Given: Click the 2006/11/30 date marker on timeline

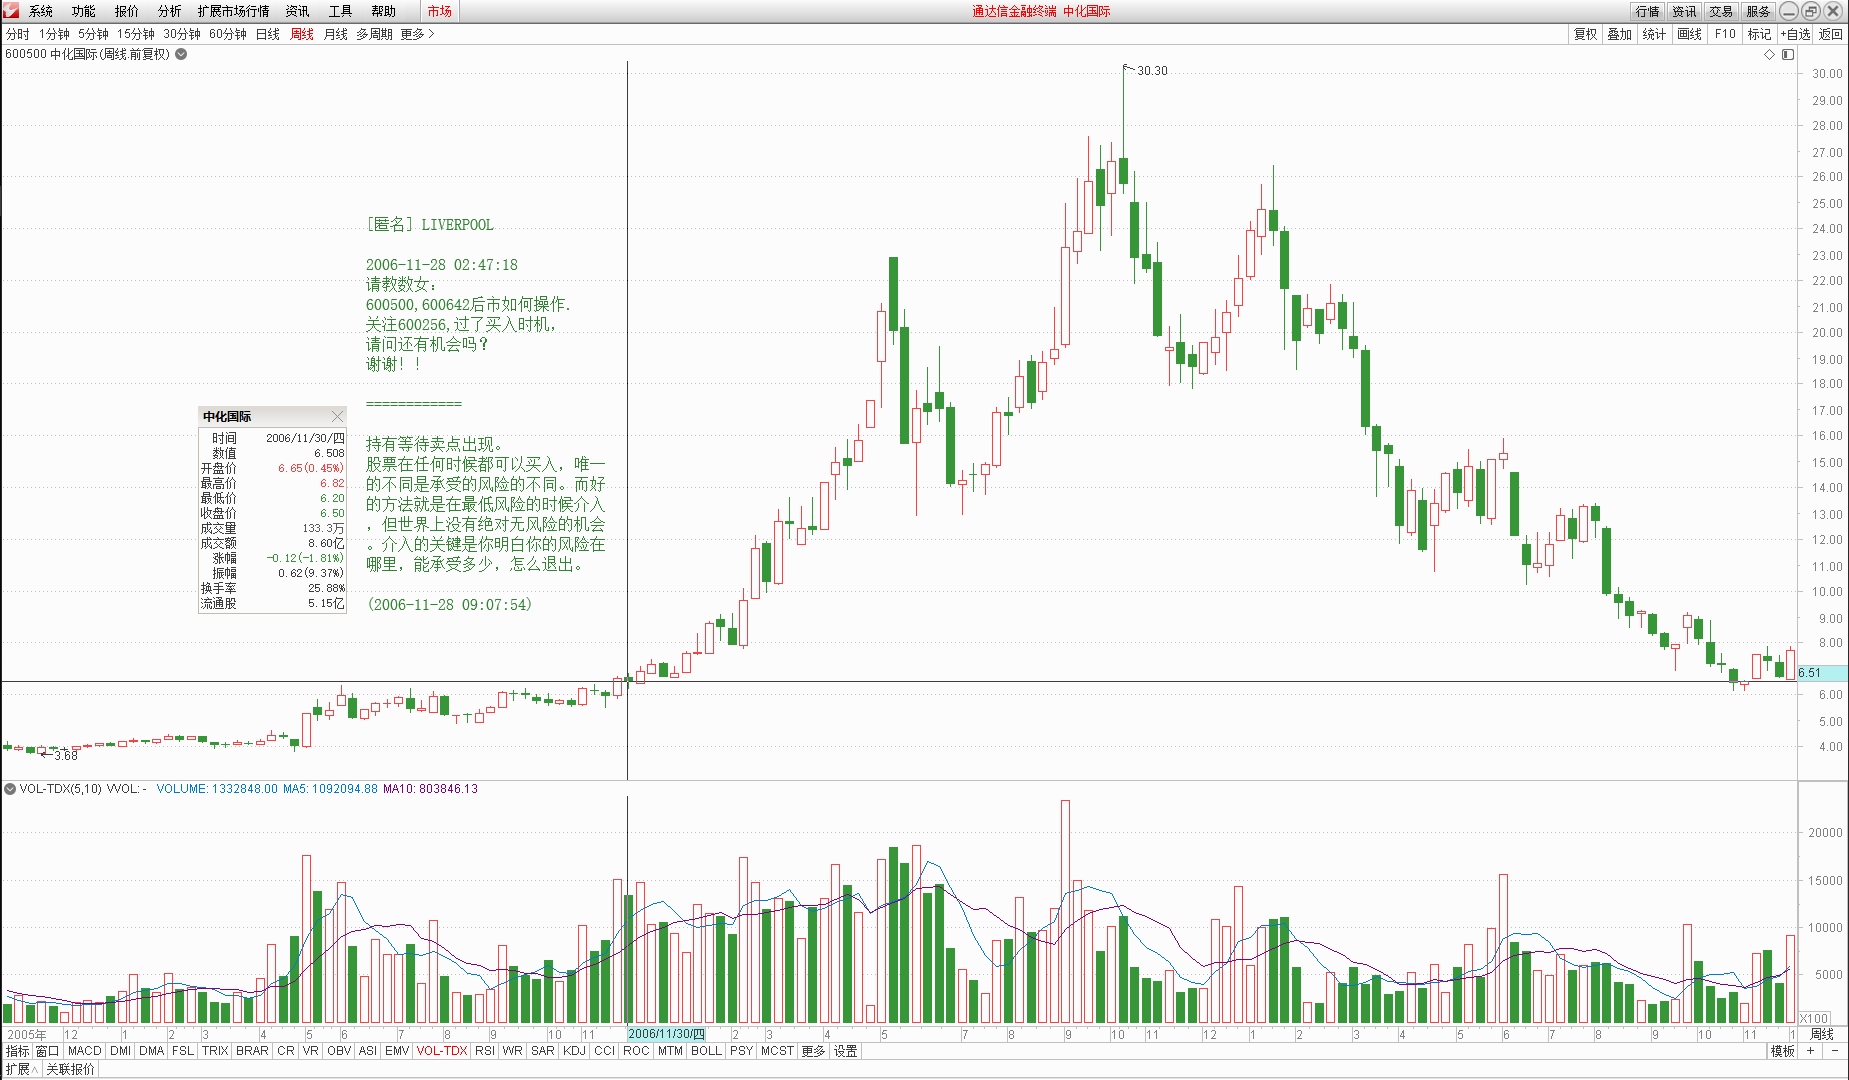Looking at the screenshot, I should (x=666, y=1034).
